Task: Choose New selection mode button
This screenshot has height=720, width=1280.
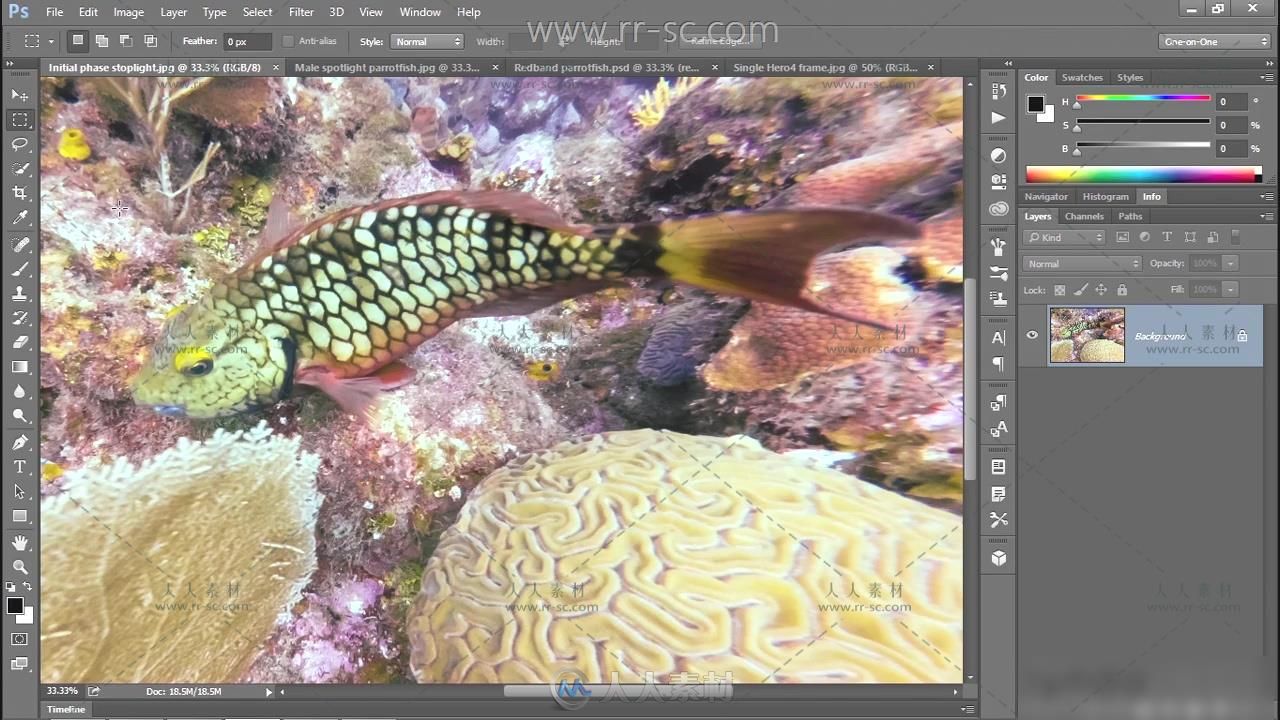Action: (x=77, y=41)
